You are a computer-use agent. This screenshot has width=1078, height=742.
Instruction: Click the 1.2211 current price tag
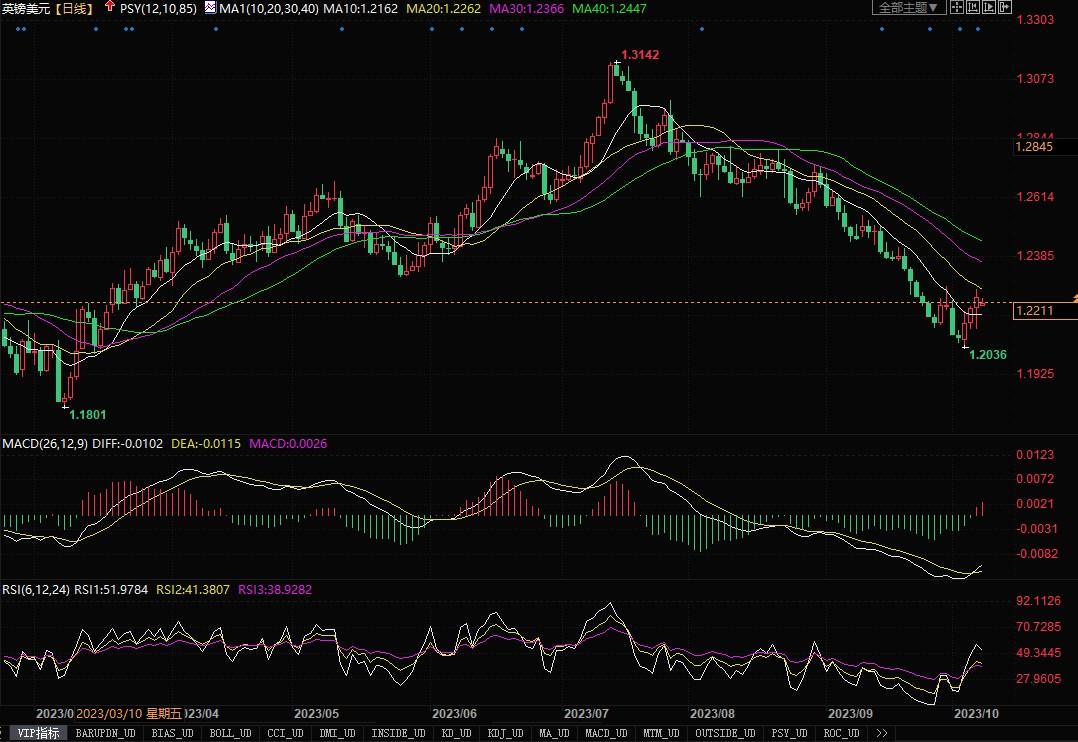1034,311
